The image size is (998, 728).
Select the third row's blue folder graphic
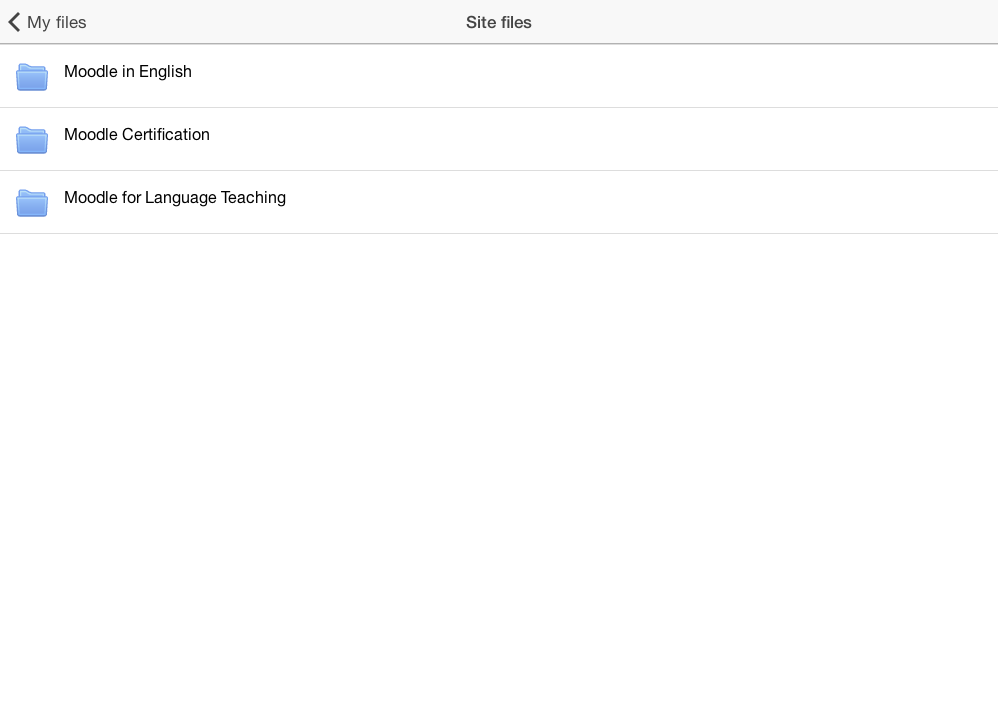[32, 203]
